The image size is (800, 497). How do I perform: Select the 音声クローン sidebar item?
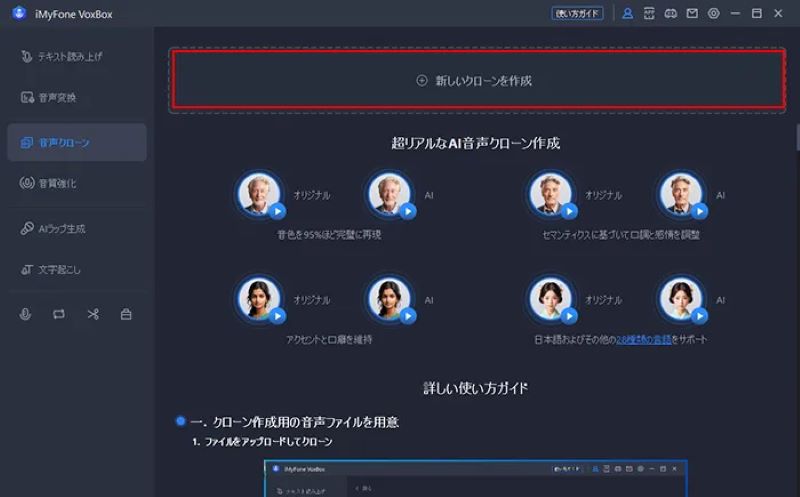tap(77, 142)
